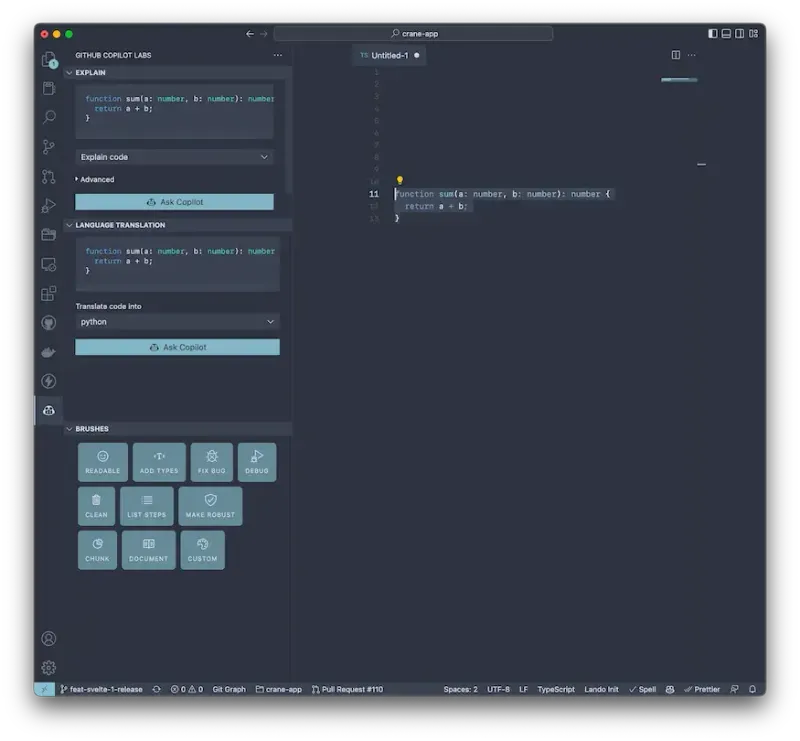
Task: Click Ask Copilot under Explain code
Action: click(x=174, y=202)
